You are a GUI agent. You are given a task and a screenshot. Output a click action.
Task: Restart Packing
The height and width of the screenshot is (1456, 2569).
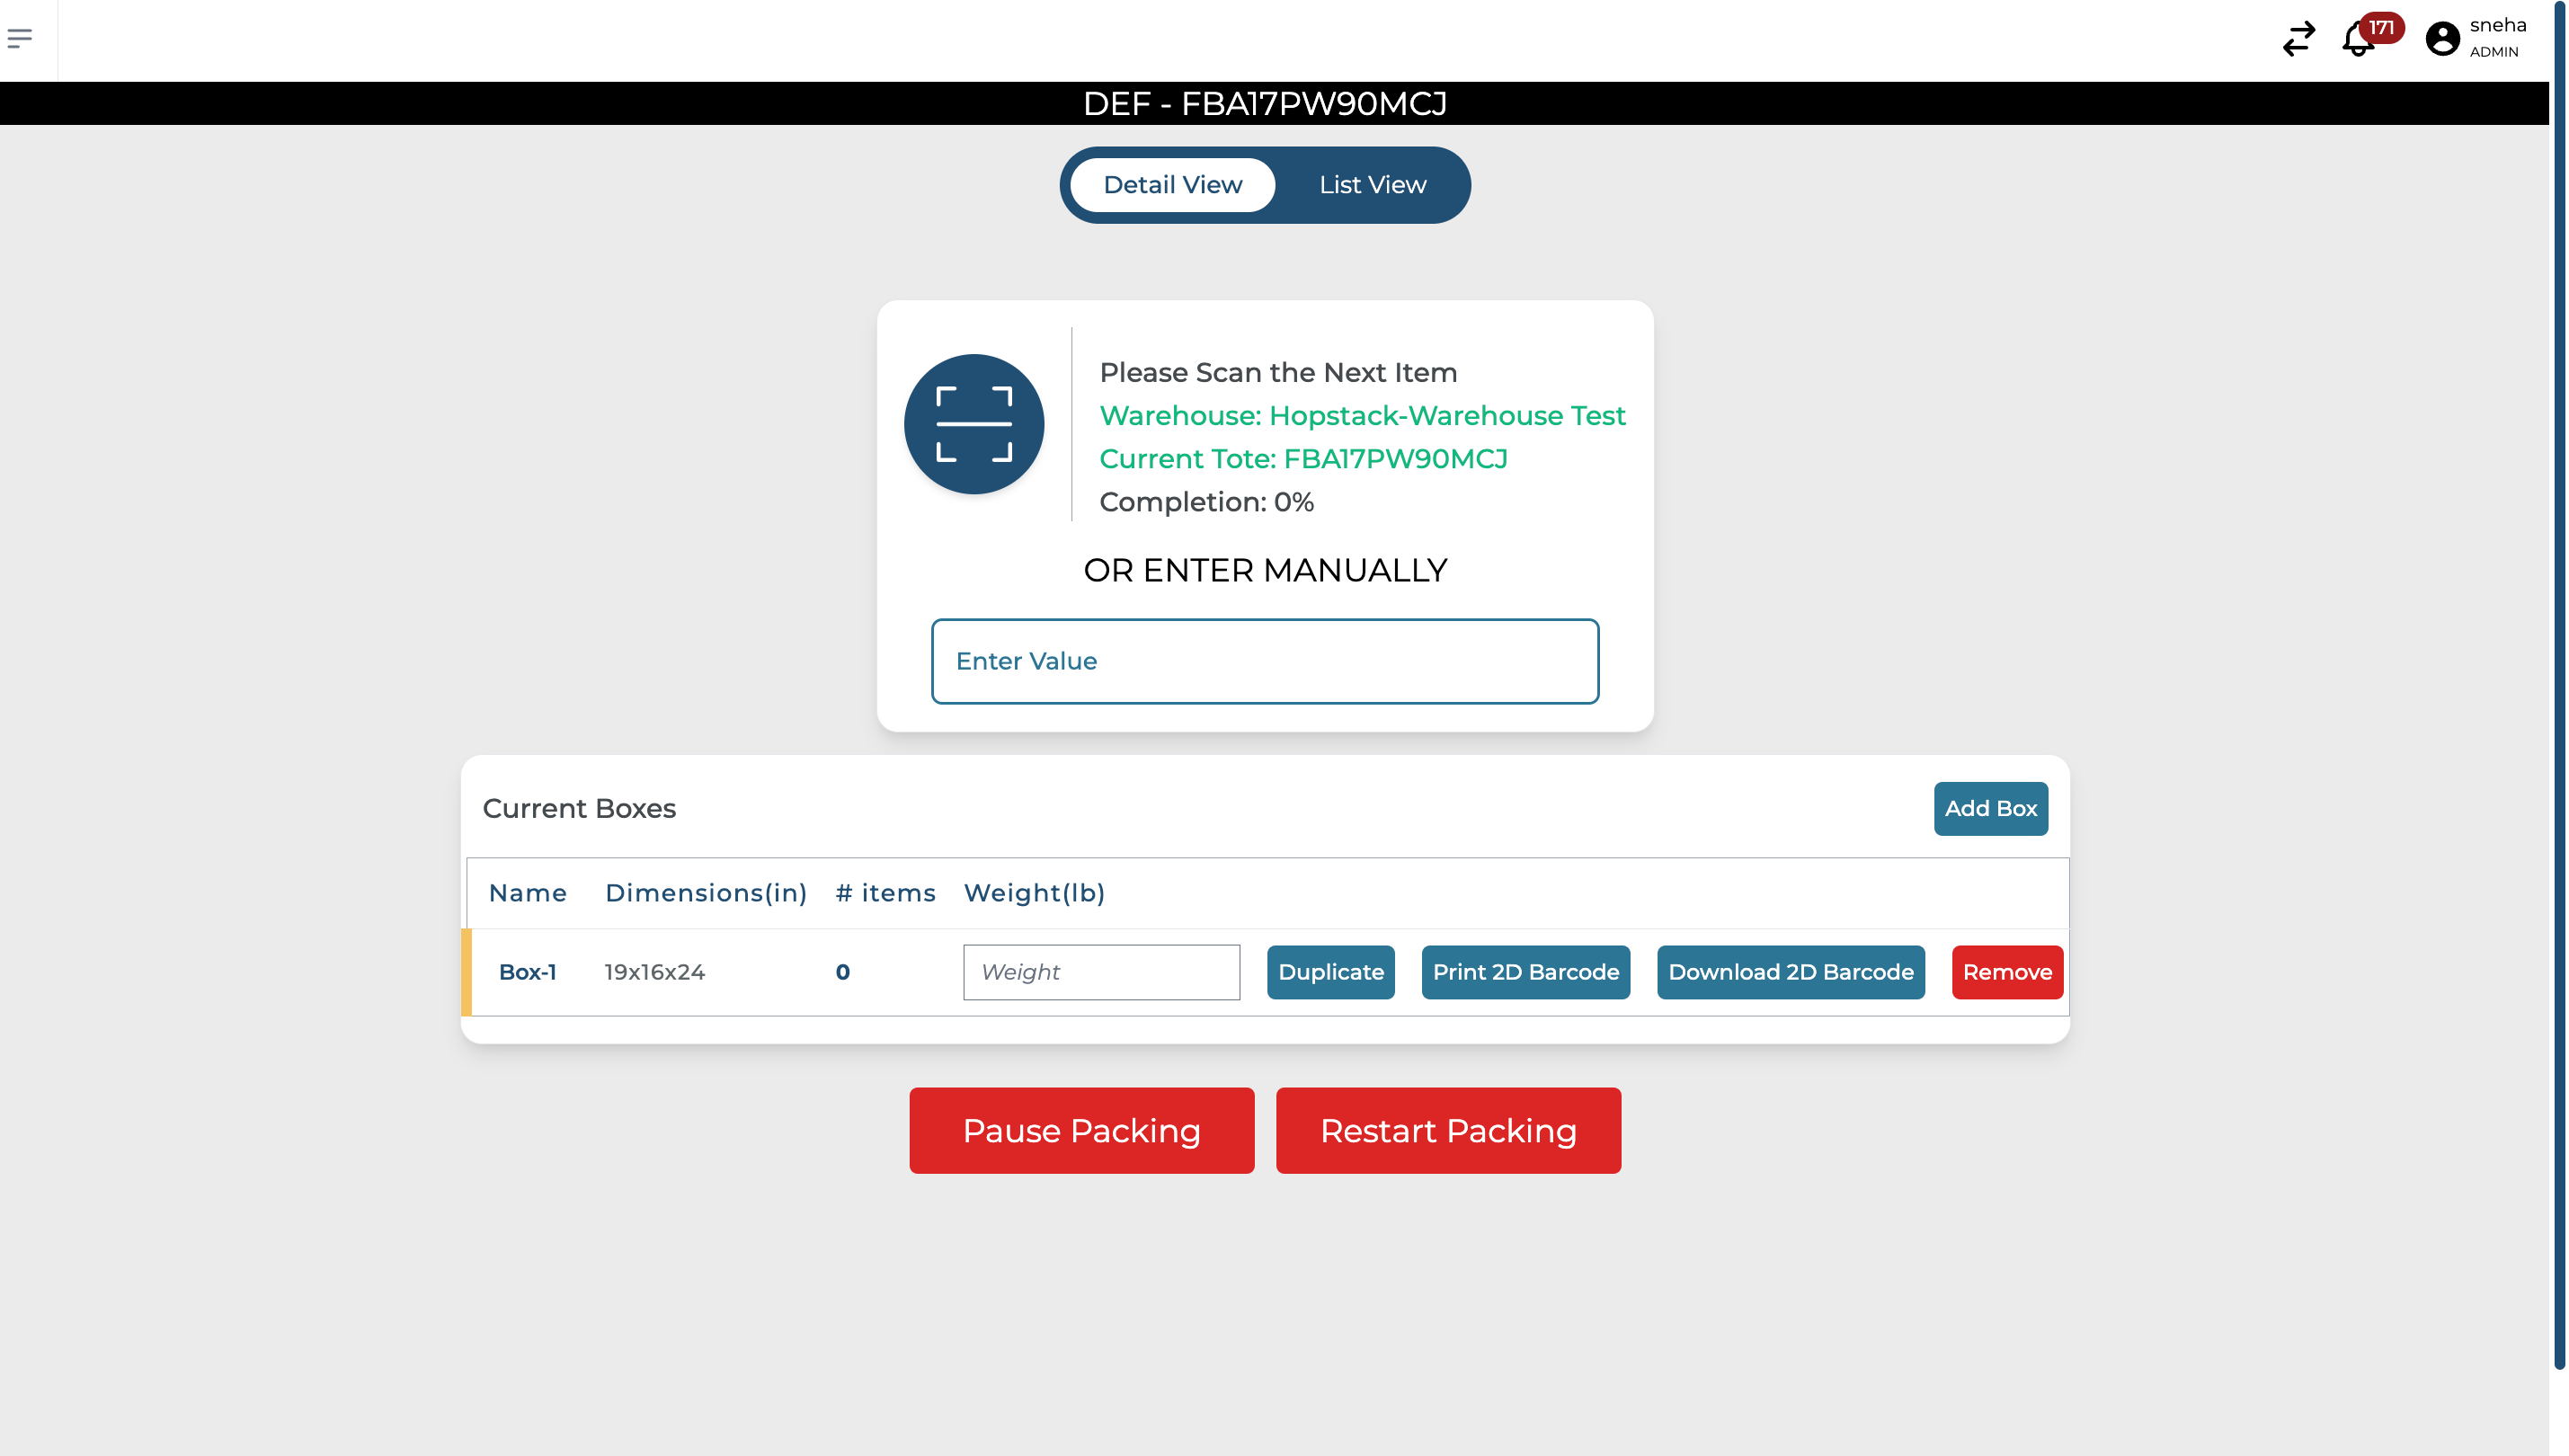pos(1447,1130)
